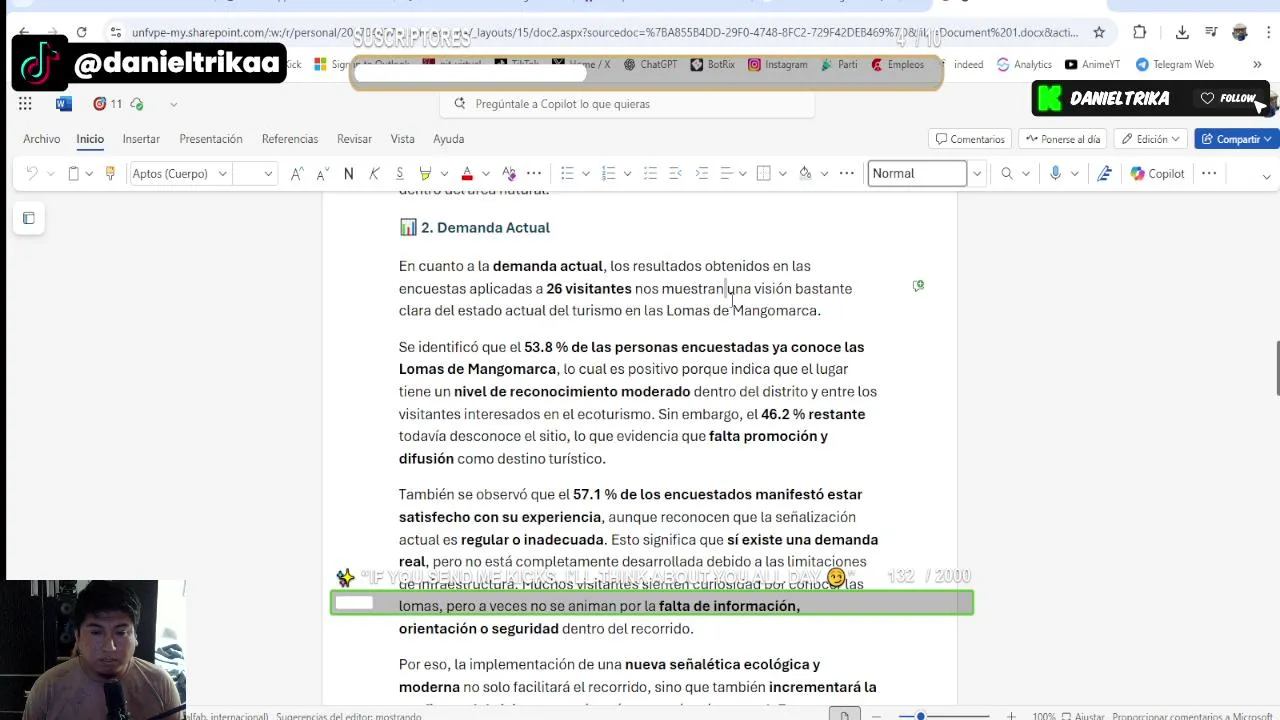Open the navigation pane icon at left margin

click(29, 218)
